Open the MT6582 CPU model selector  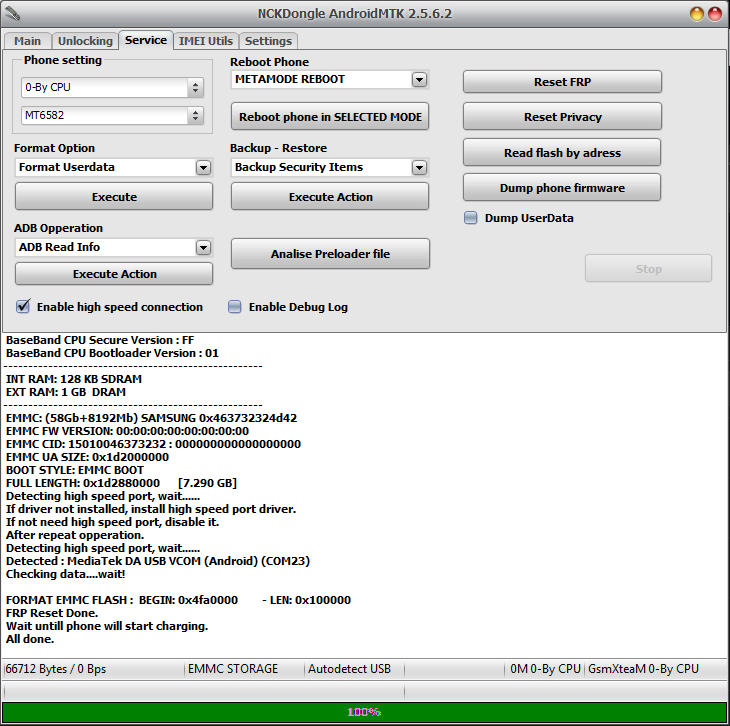(x=112, y=115)
